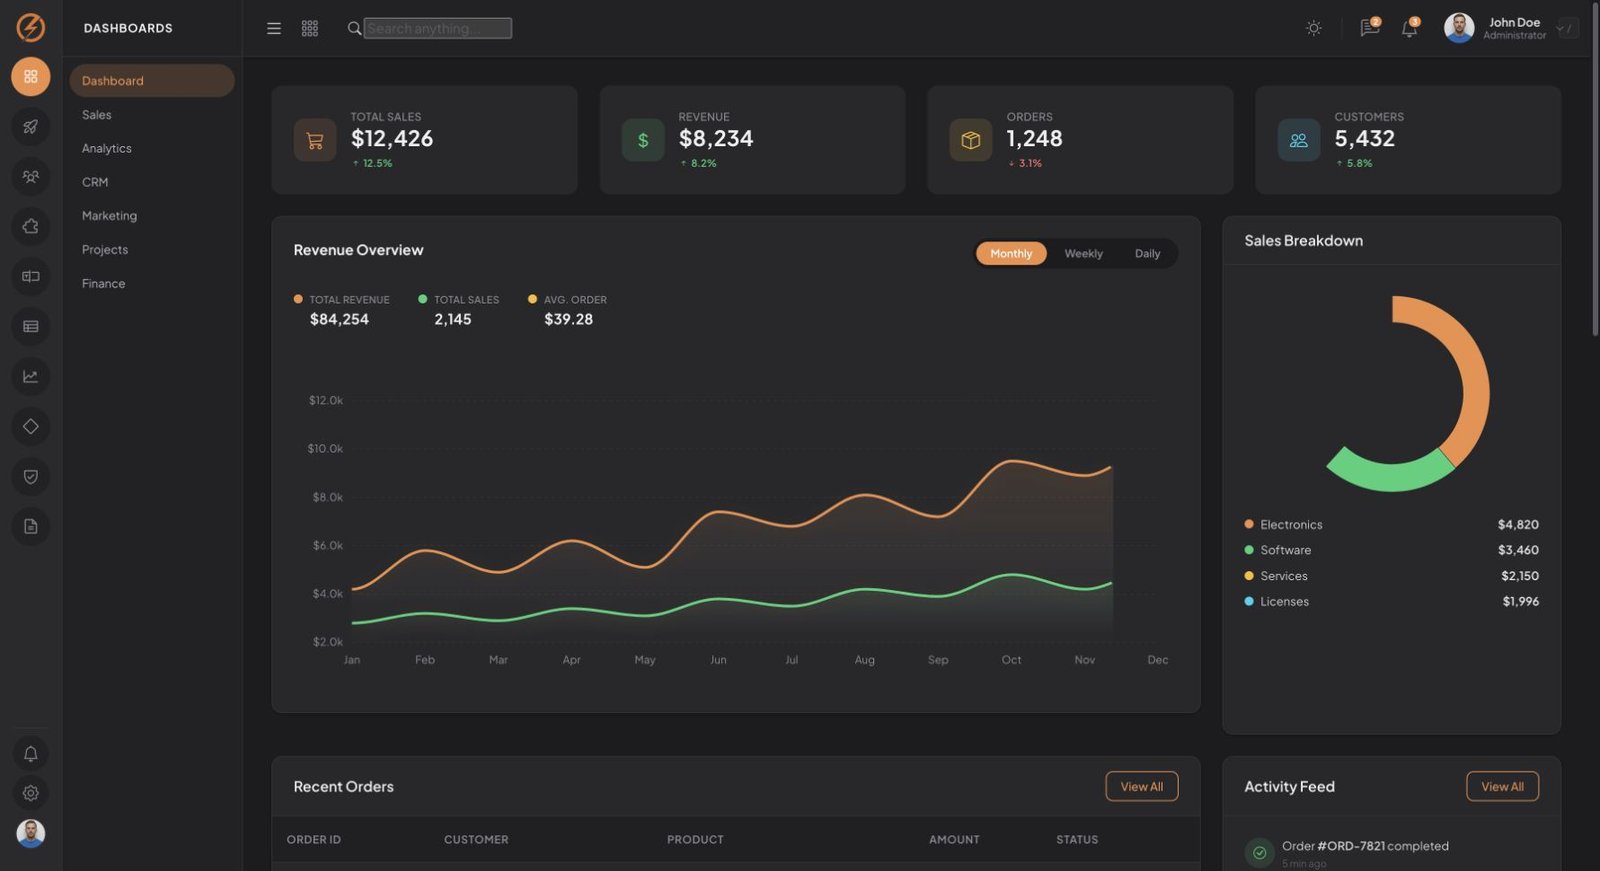The height and width of the screenshot is (871, 1600).
Task: Click the 1,248 orders value
Action: coord(1034,139)
